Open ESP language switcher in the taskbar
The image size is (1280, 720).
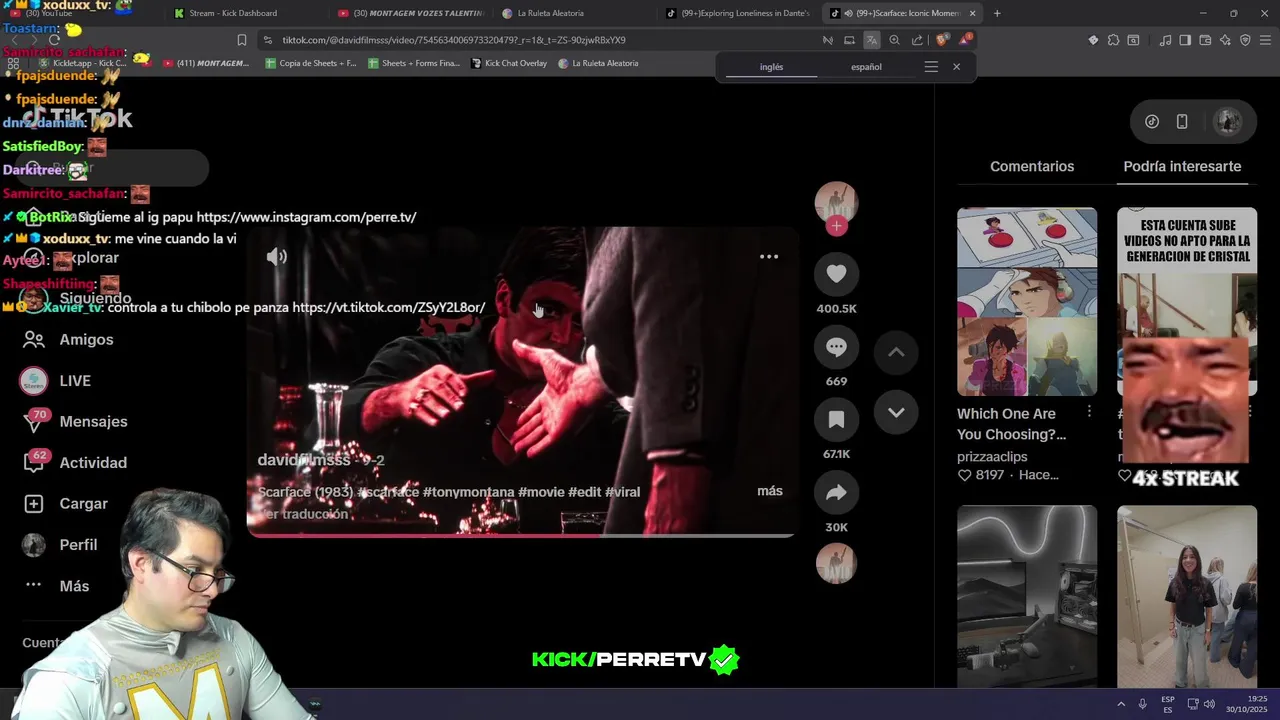click(x=1168, y=704)
